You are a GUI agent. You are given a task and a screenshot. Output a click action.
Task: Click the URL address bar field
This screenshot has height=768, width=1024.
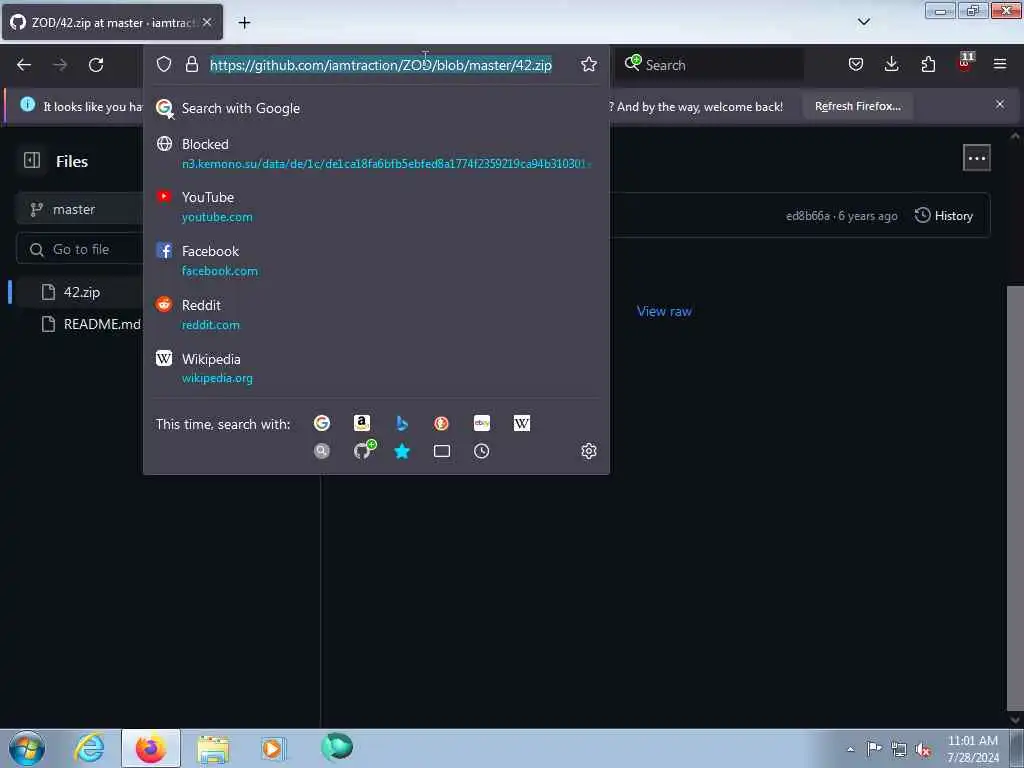point(381,65)
